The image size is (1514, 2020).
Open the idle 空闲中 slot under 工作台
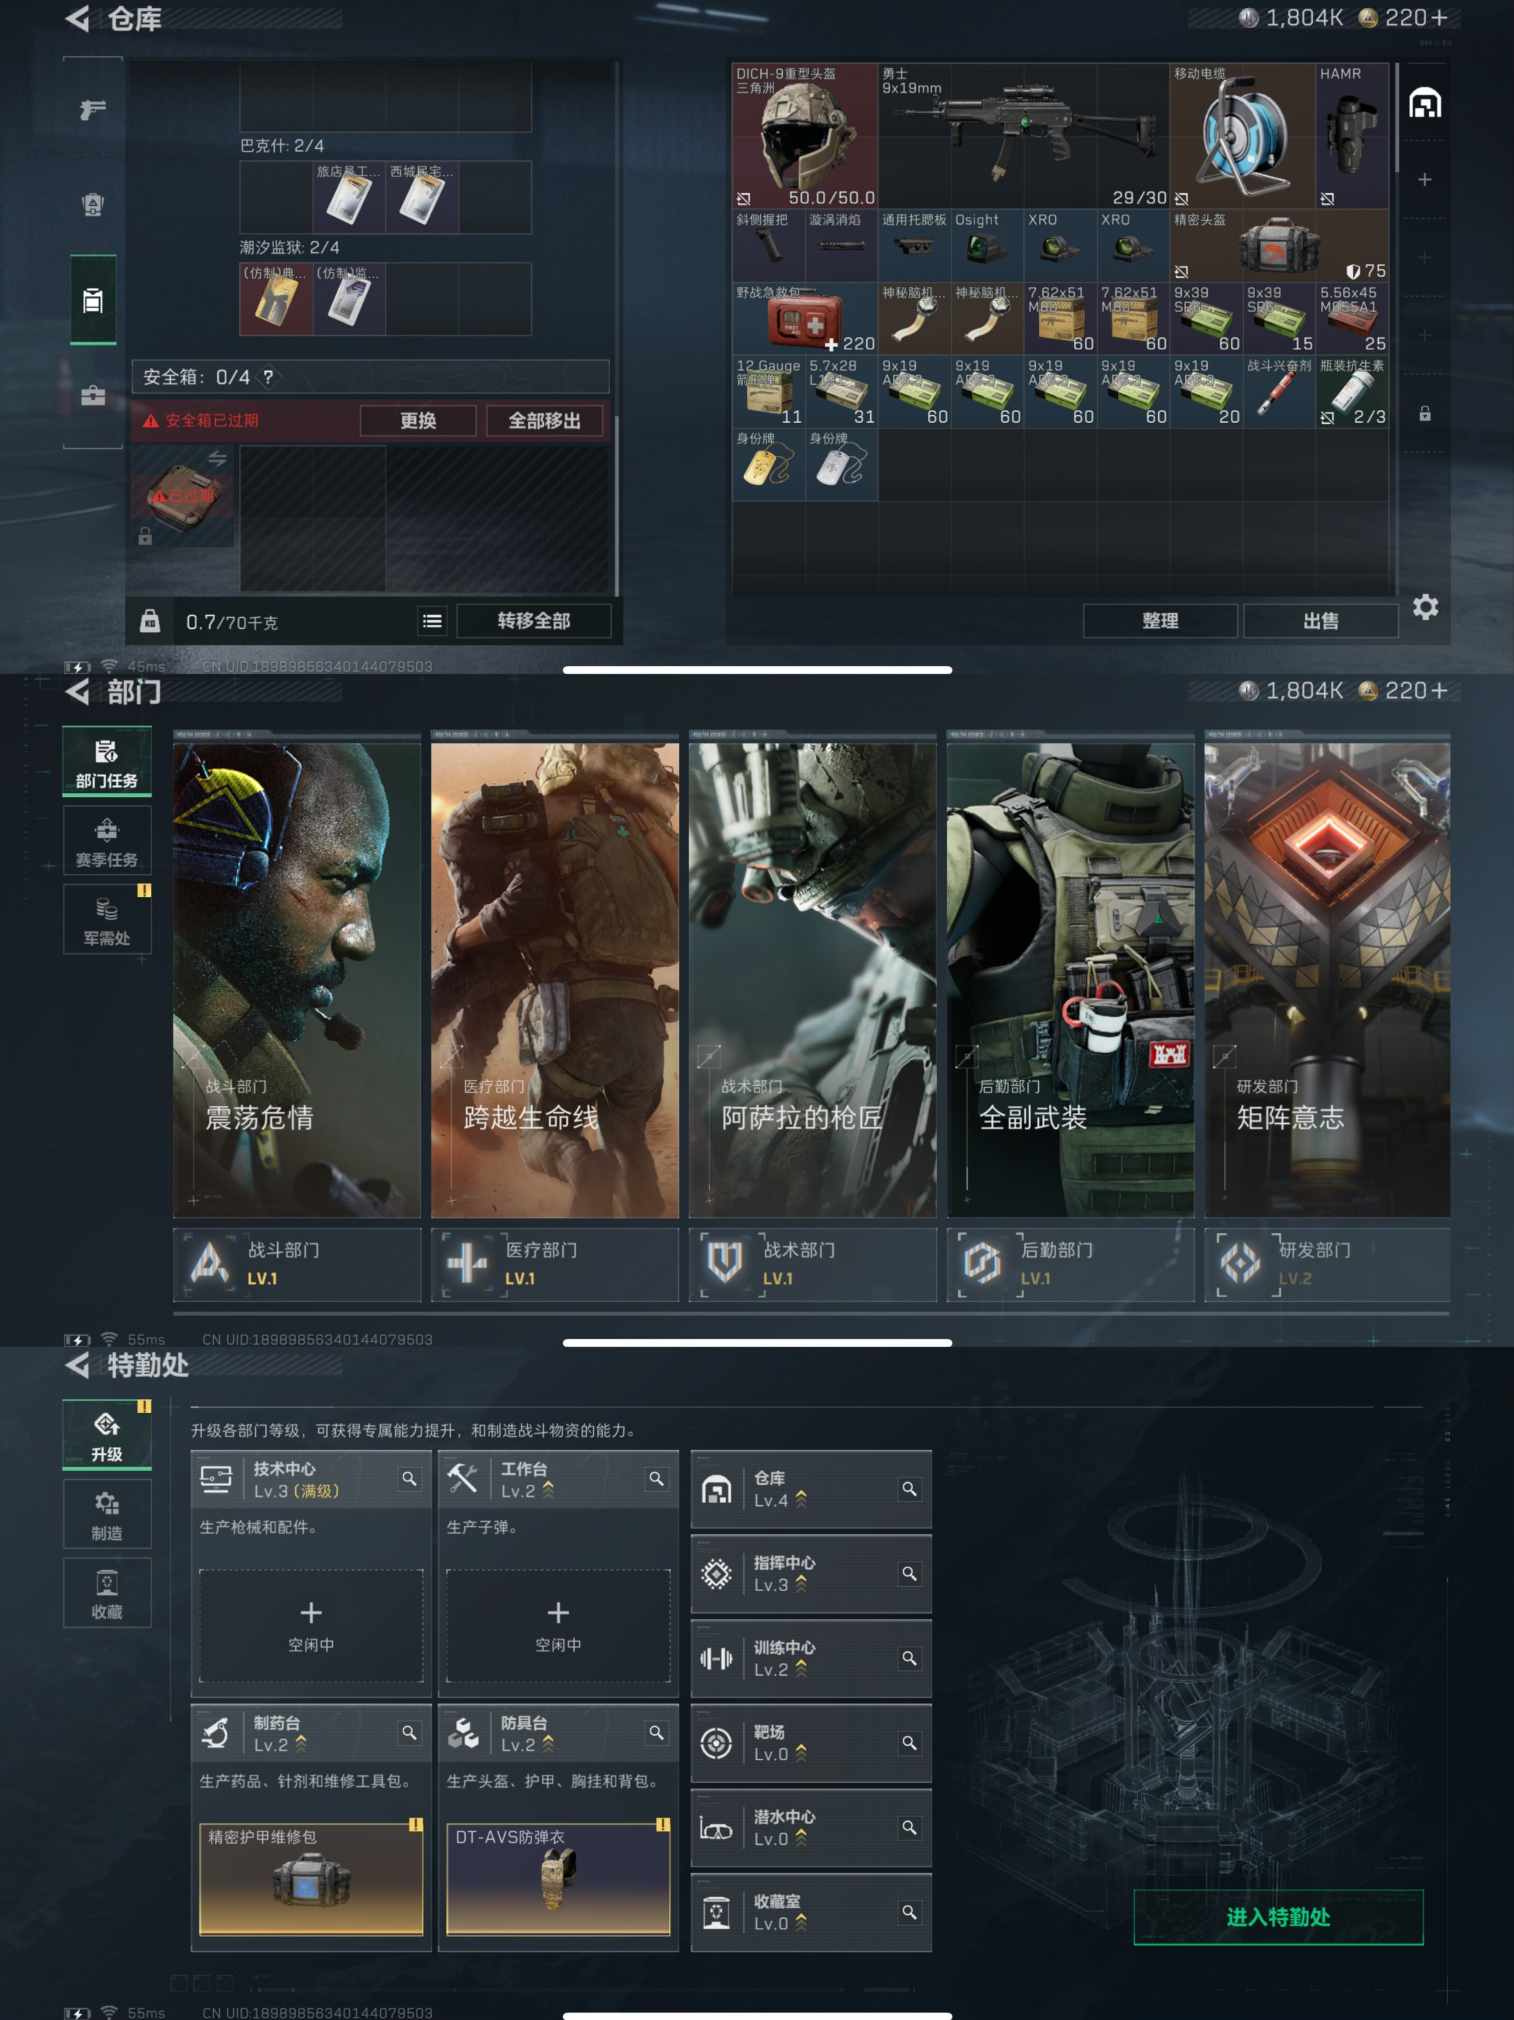558,1625
